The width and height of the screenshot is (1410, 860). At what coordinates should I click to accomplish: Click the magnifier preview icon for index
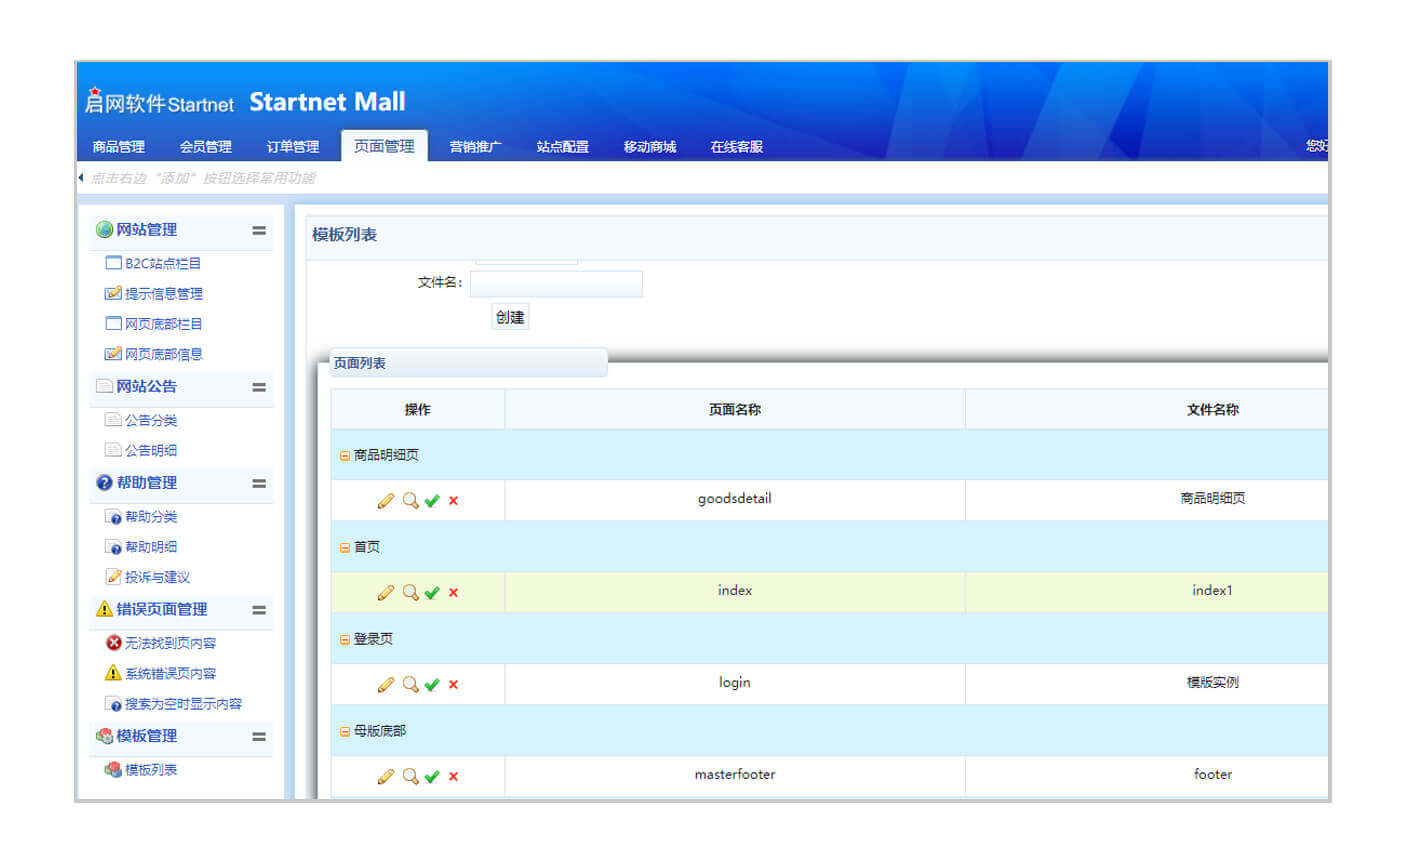pos(410,592)
